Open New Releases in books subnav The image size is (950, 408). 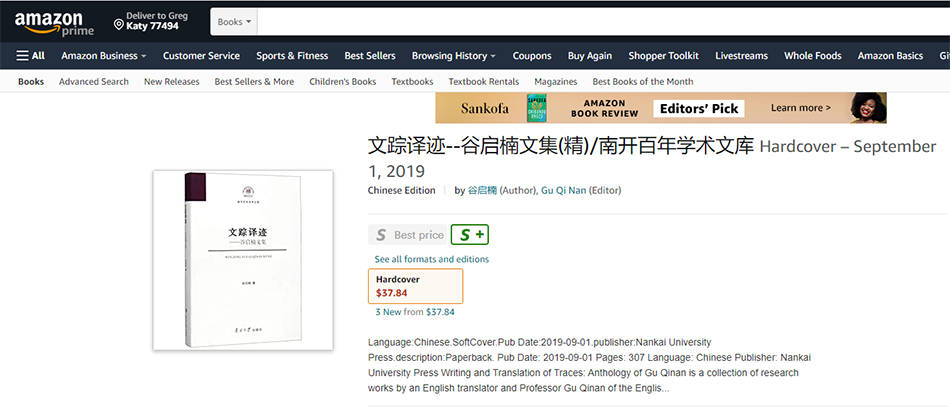[171, 81]
